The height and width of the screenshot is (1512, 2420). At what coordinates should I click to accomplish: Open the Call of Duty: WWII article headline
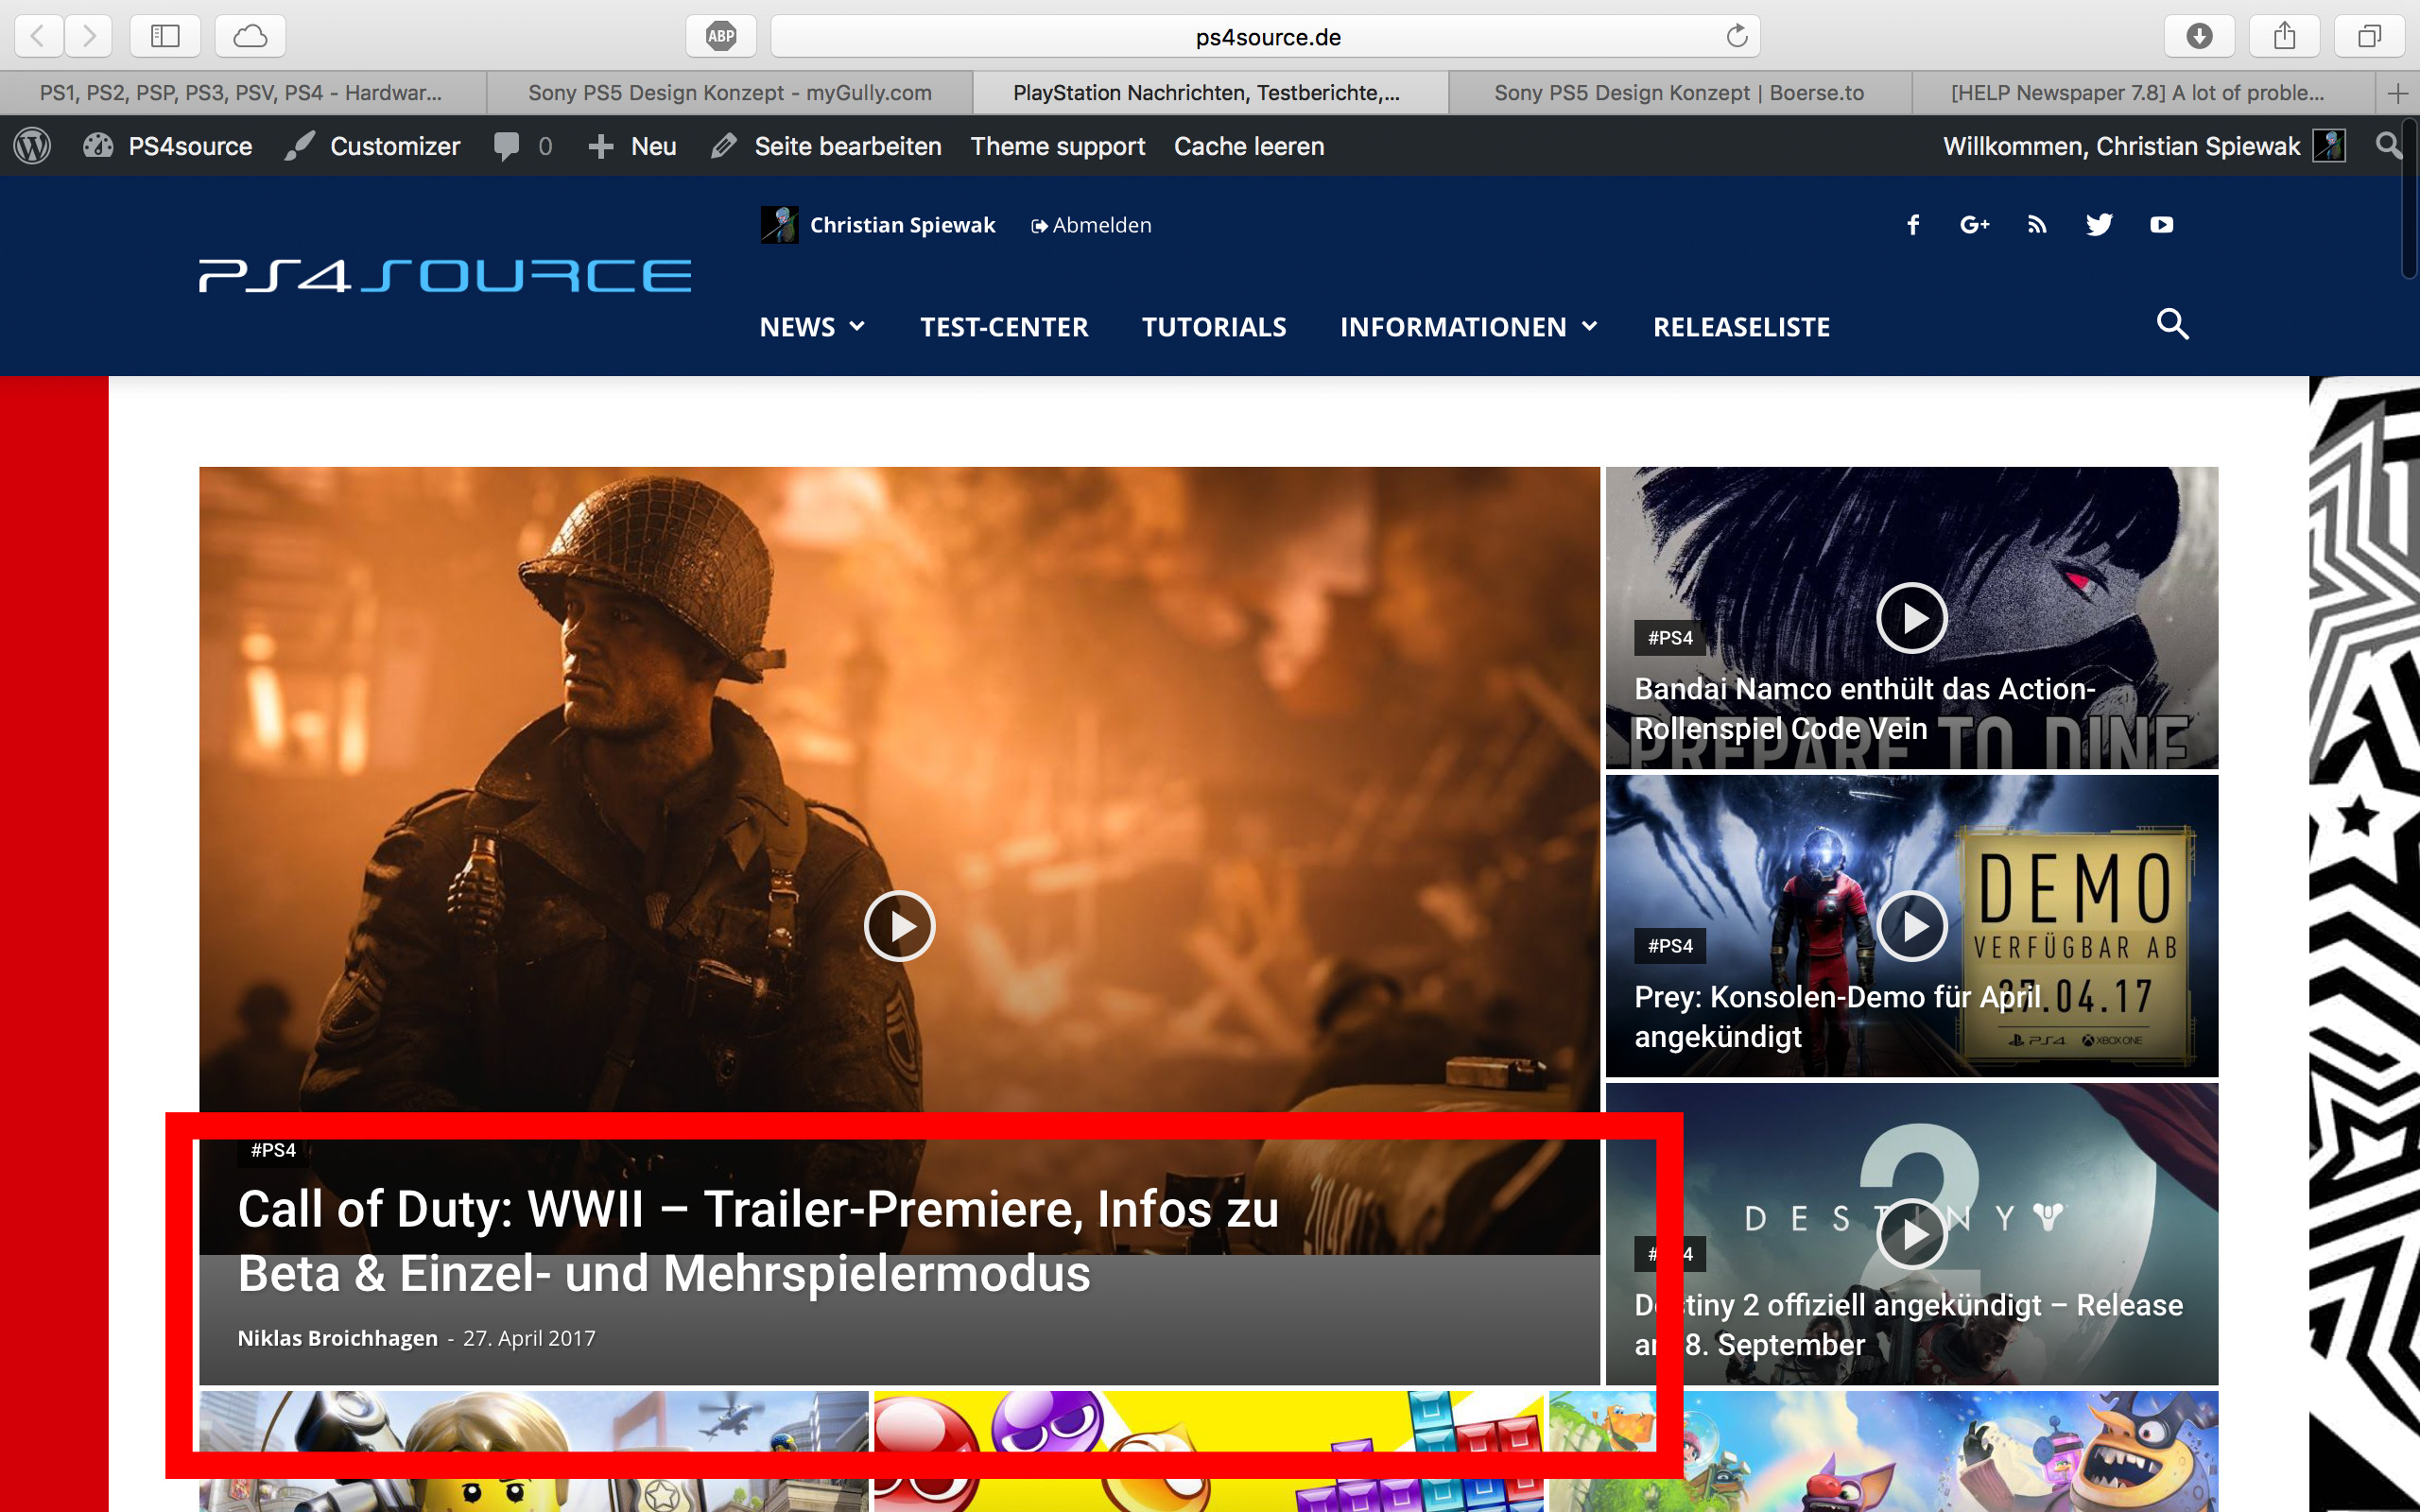tap(758, 1240)
